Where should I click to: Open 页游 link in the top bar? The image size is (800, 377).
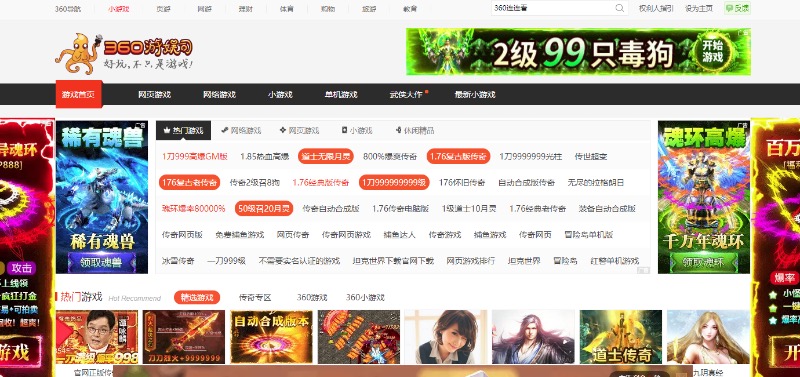(163, 9)
